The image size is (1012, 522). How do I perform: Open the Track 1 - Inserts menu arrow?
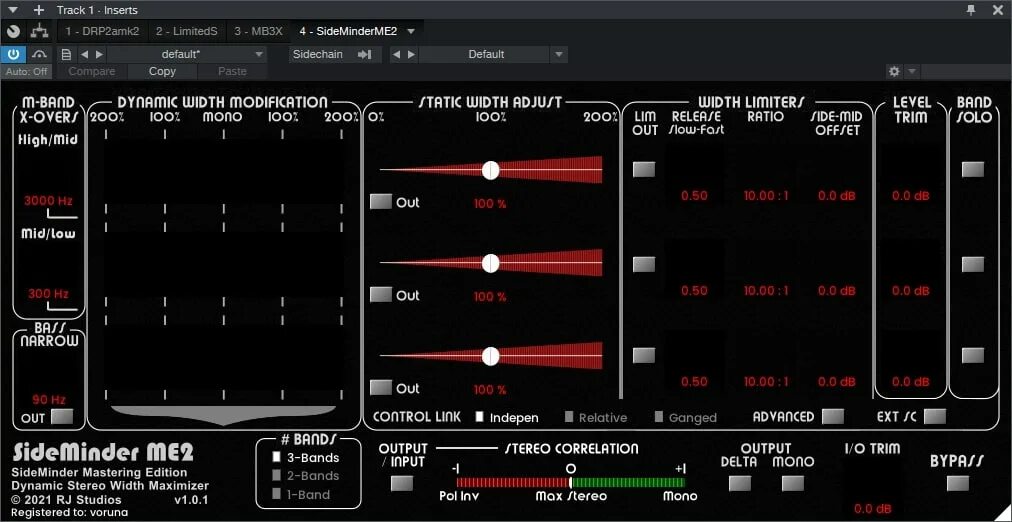(x=14, y=10)
